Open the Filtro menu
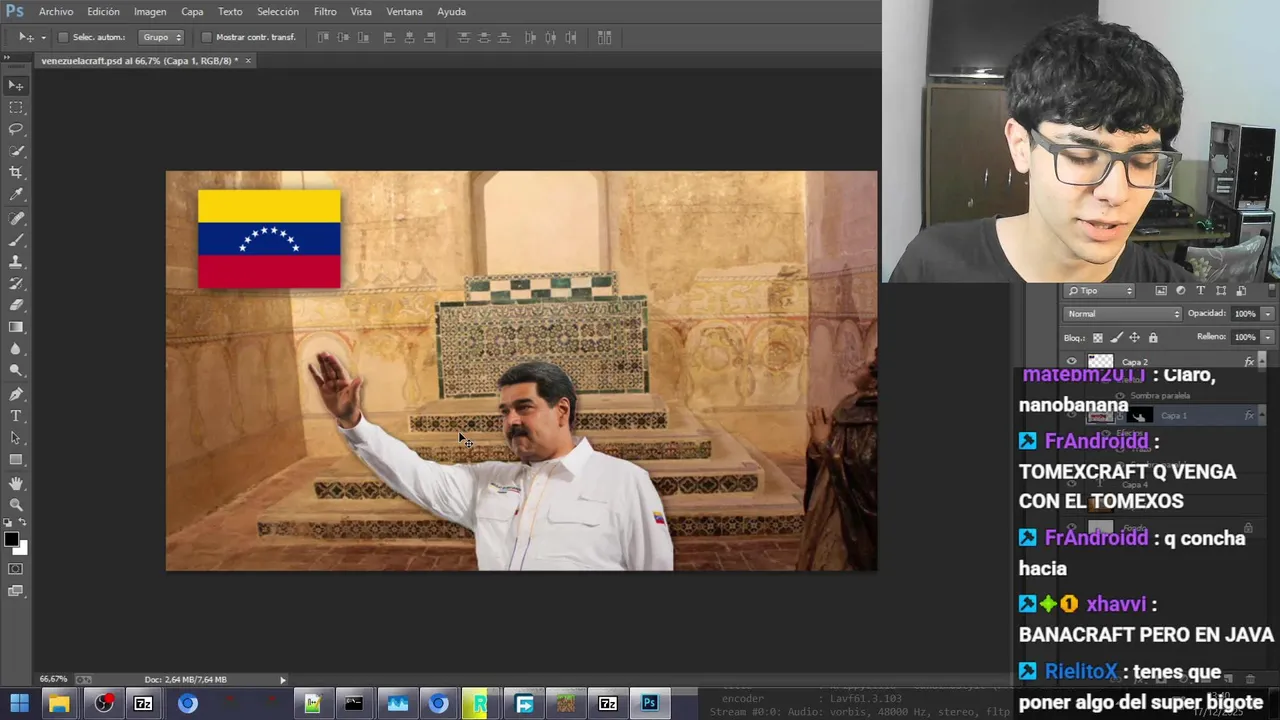The width and height of the screenshot is (1280, 720). point(325,11)
